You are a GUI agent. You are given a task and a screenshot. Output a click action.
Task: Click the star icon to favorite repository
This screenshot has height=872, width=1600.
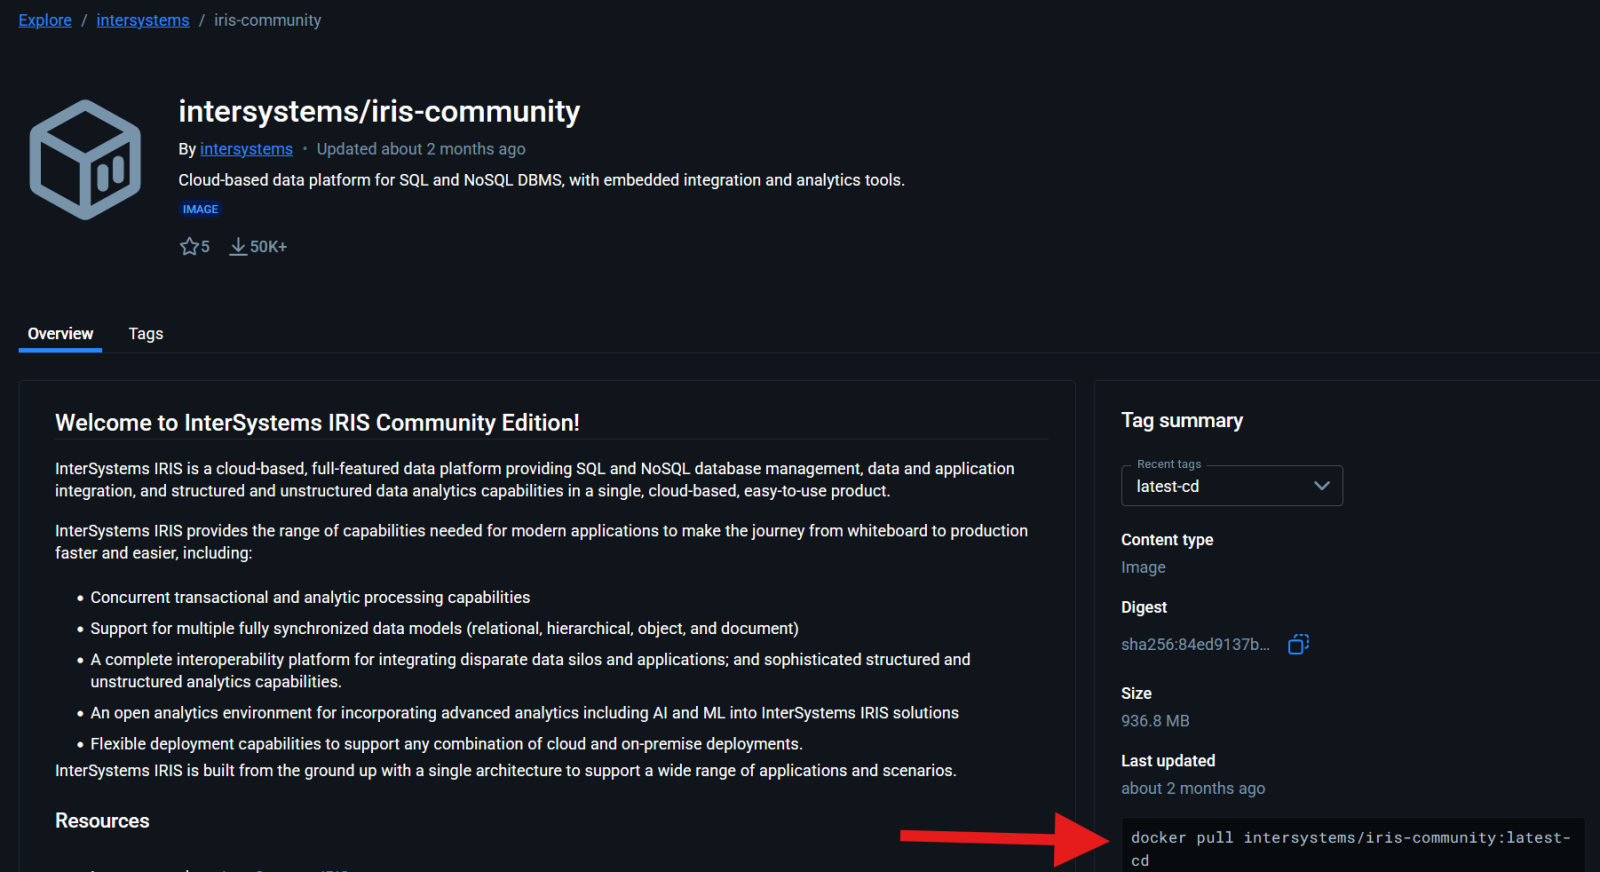pyautogui.click(x=189, y=246)
